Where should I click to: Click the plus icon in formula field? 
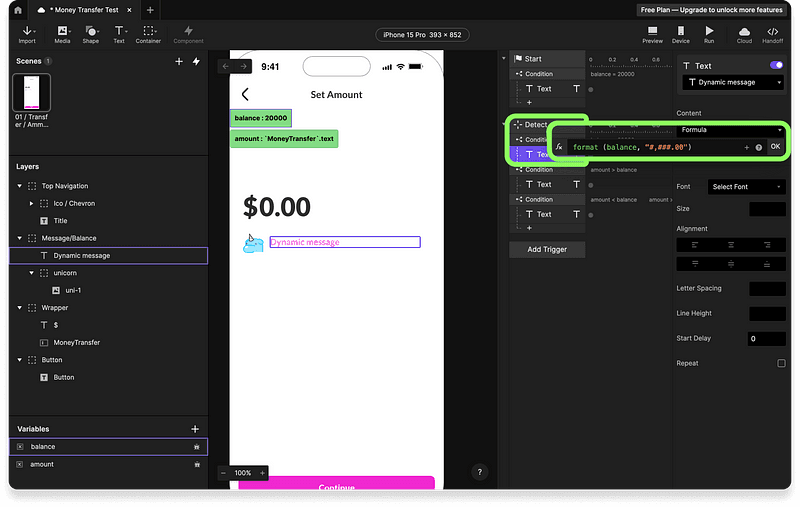pyautogui.click(x=746, y=147)
